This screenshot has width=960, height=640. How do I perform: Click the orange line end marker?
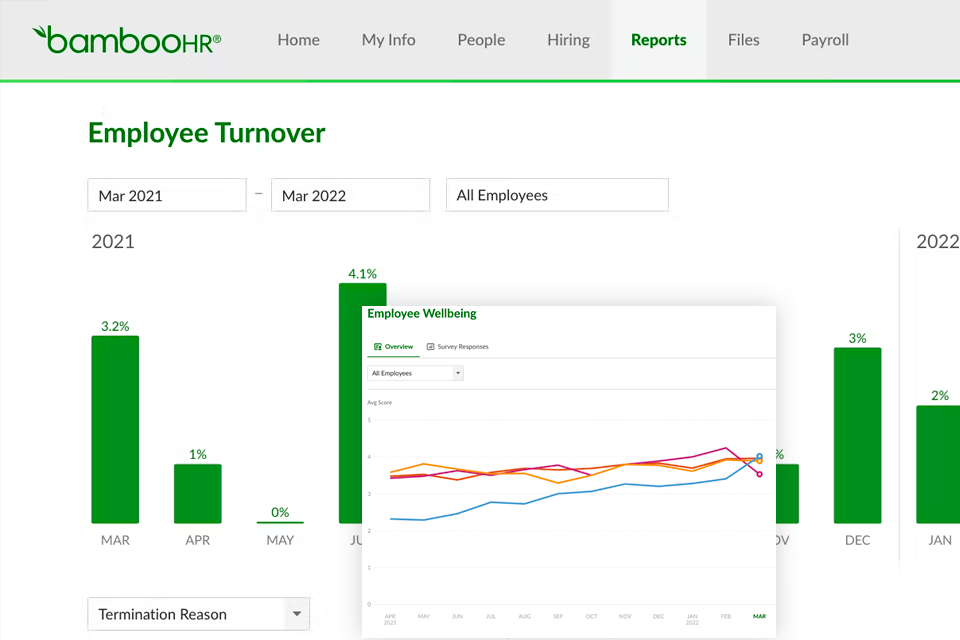(x=759, y=461)
